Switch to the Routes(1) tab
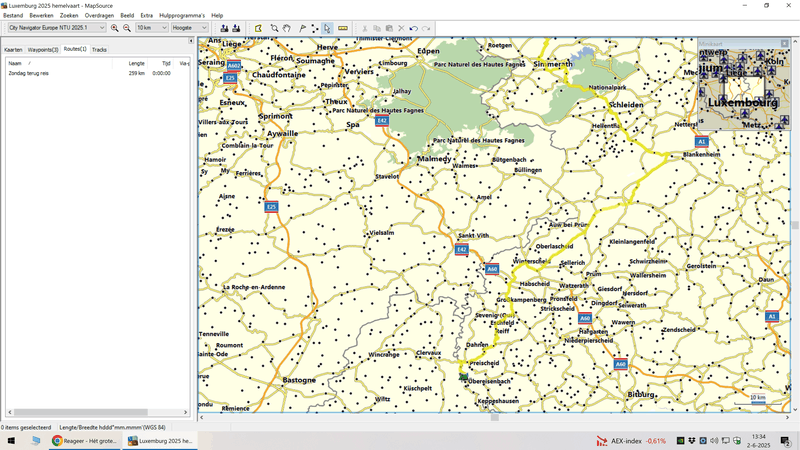The height and width of the screenshot is (450, 800). point(75,49)
